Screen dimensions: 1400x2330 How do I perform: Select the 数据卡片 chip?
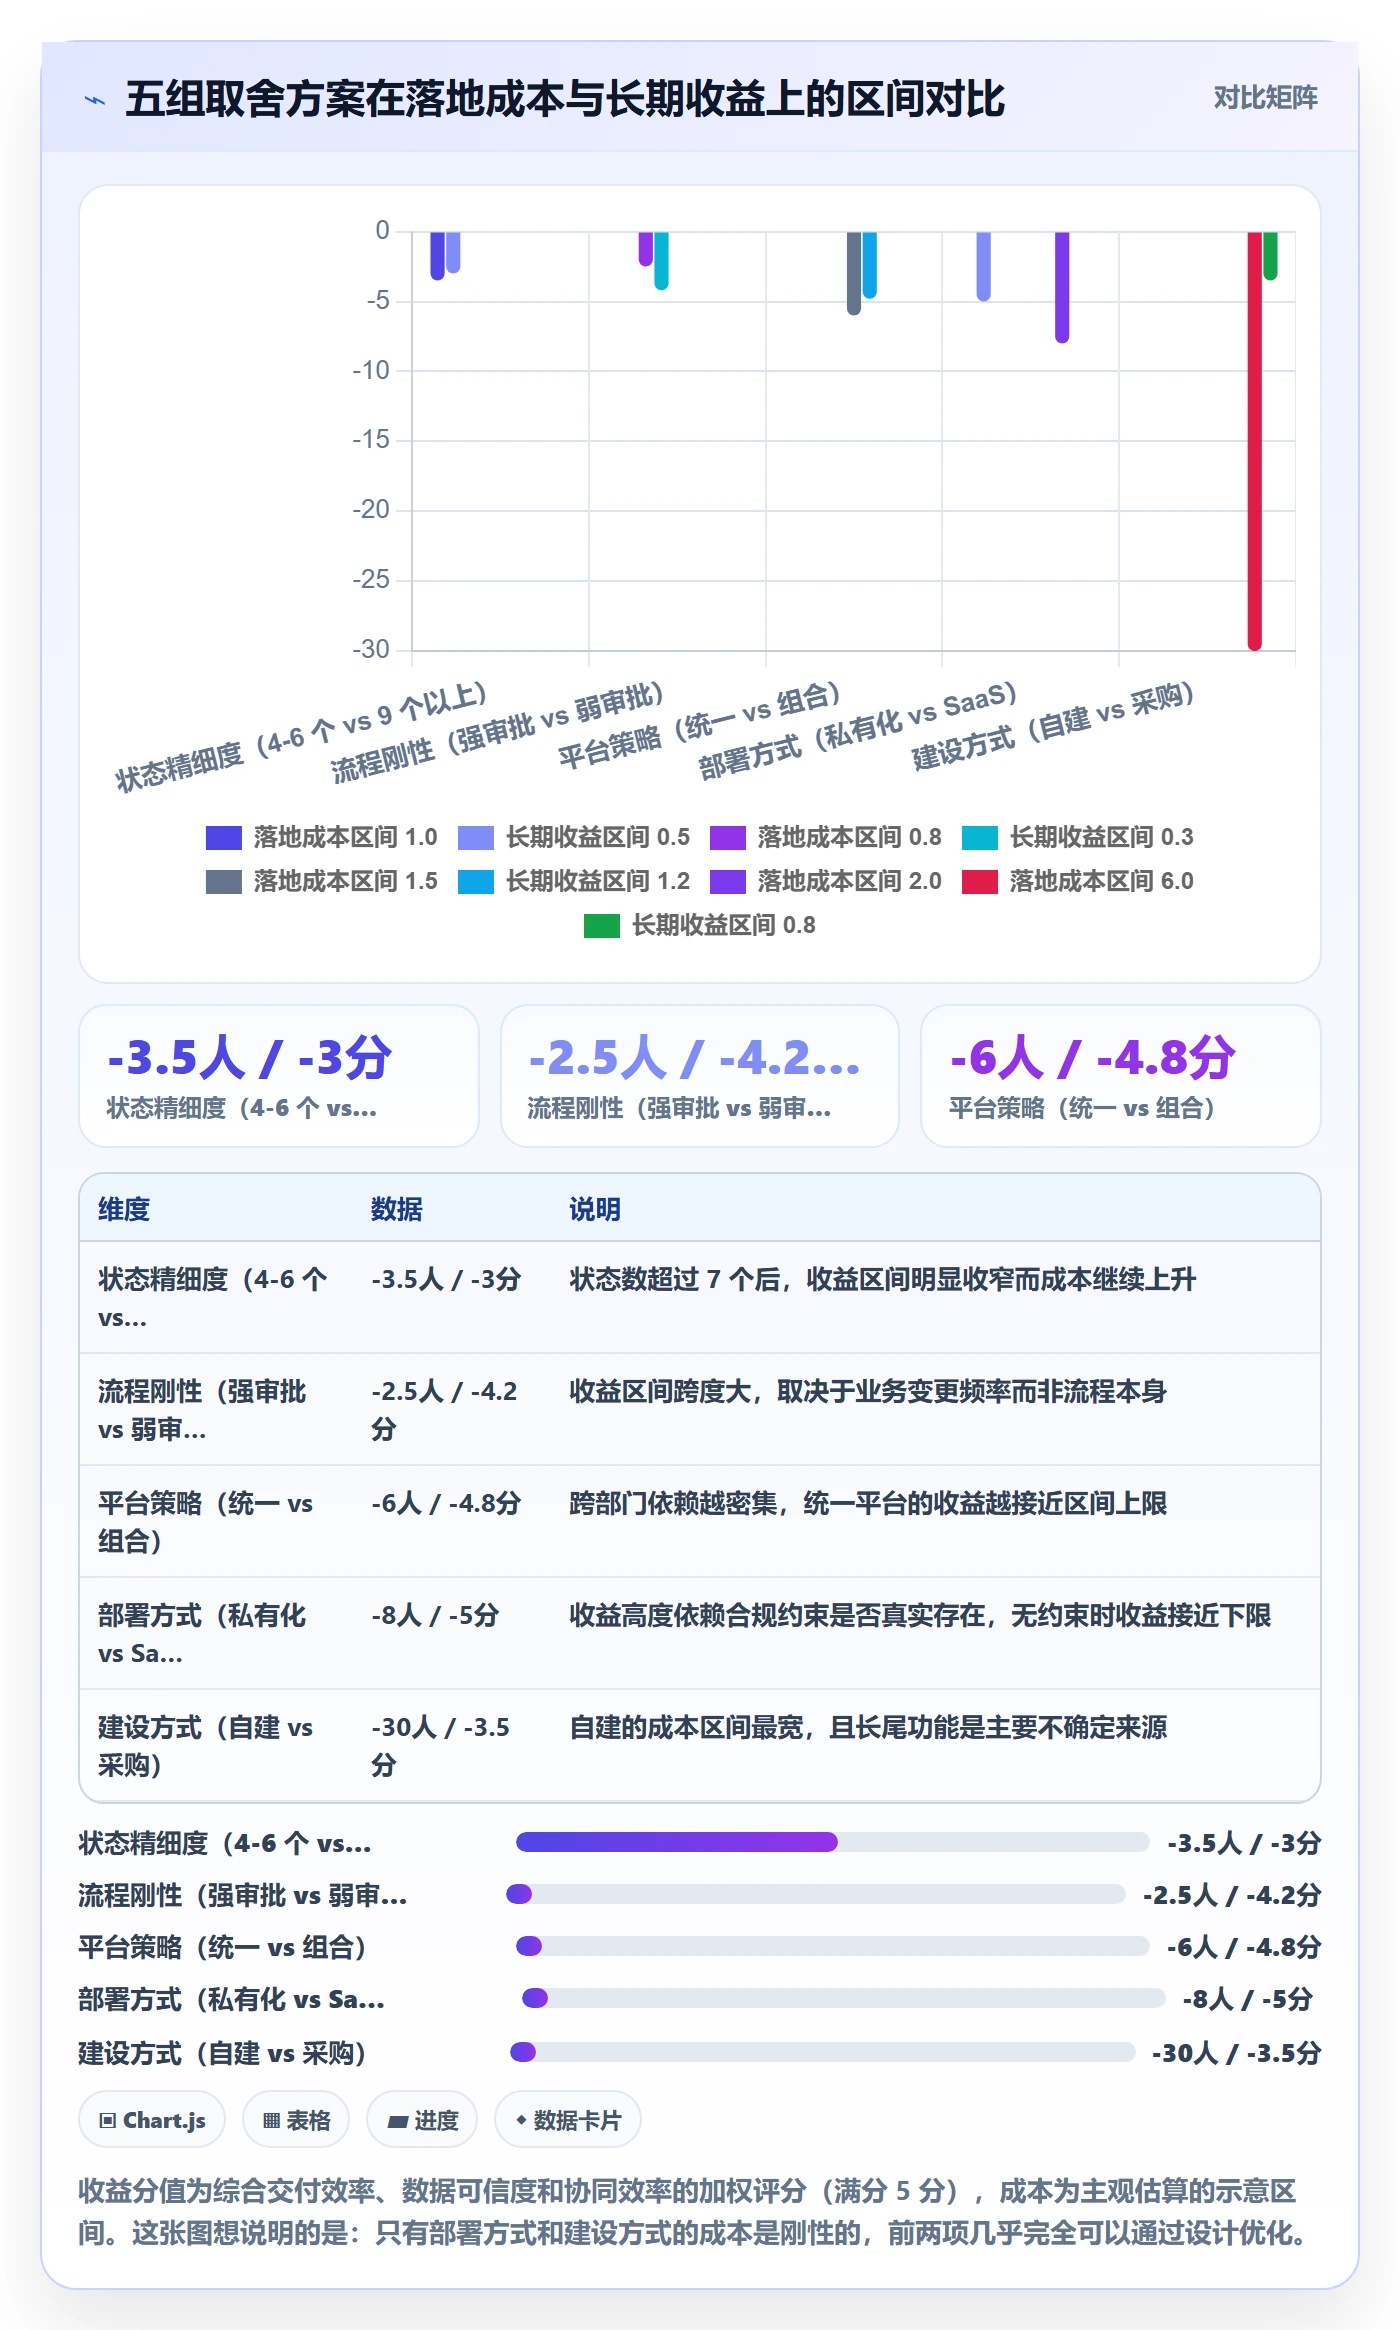coord(568,2120)
